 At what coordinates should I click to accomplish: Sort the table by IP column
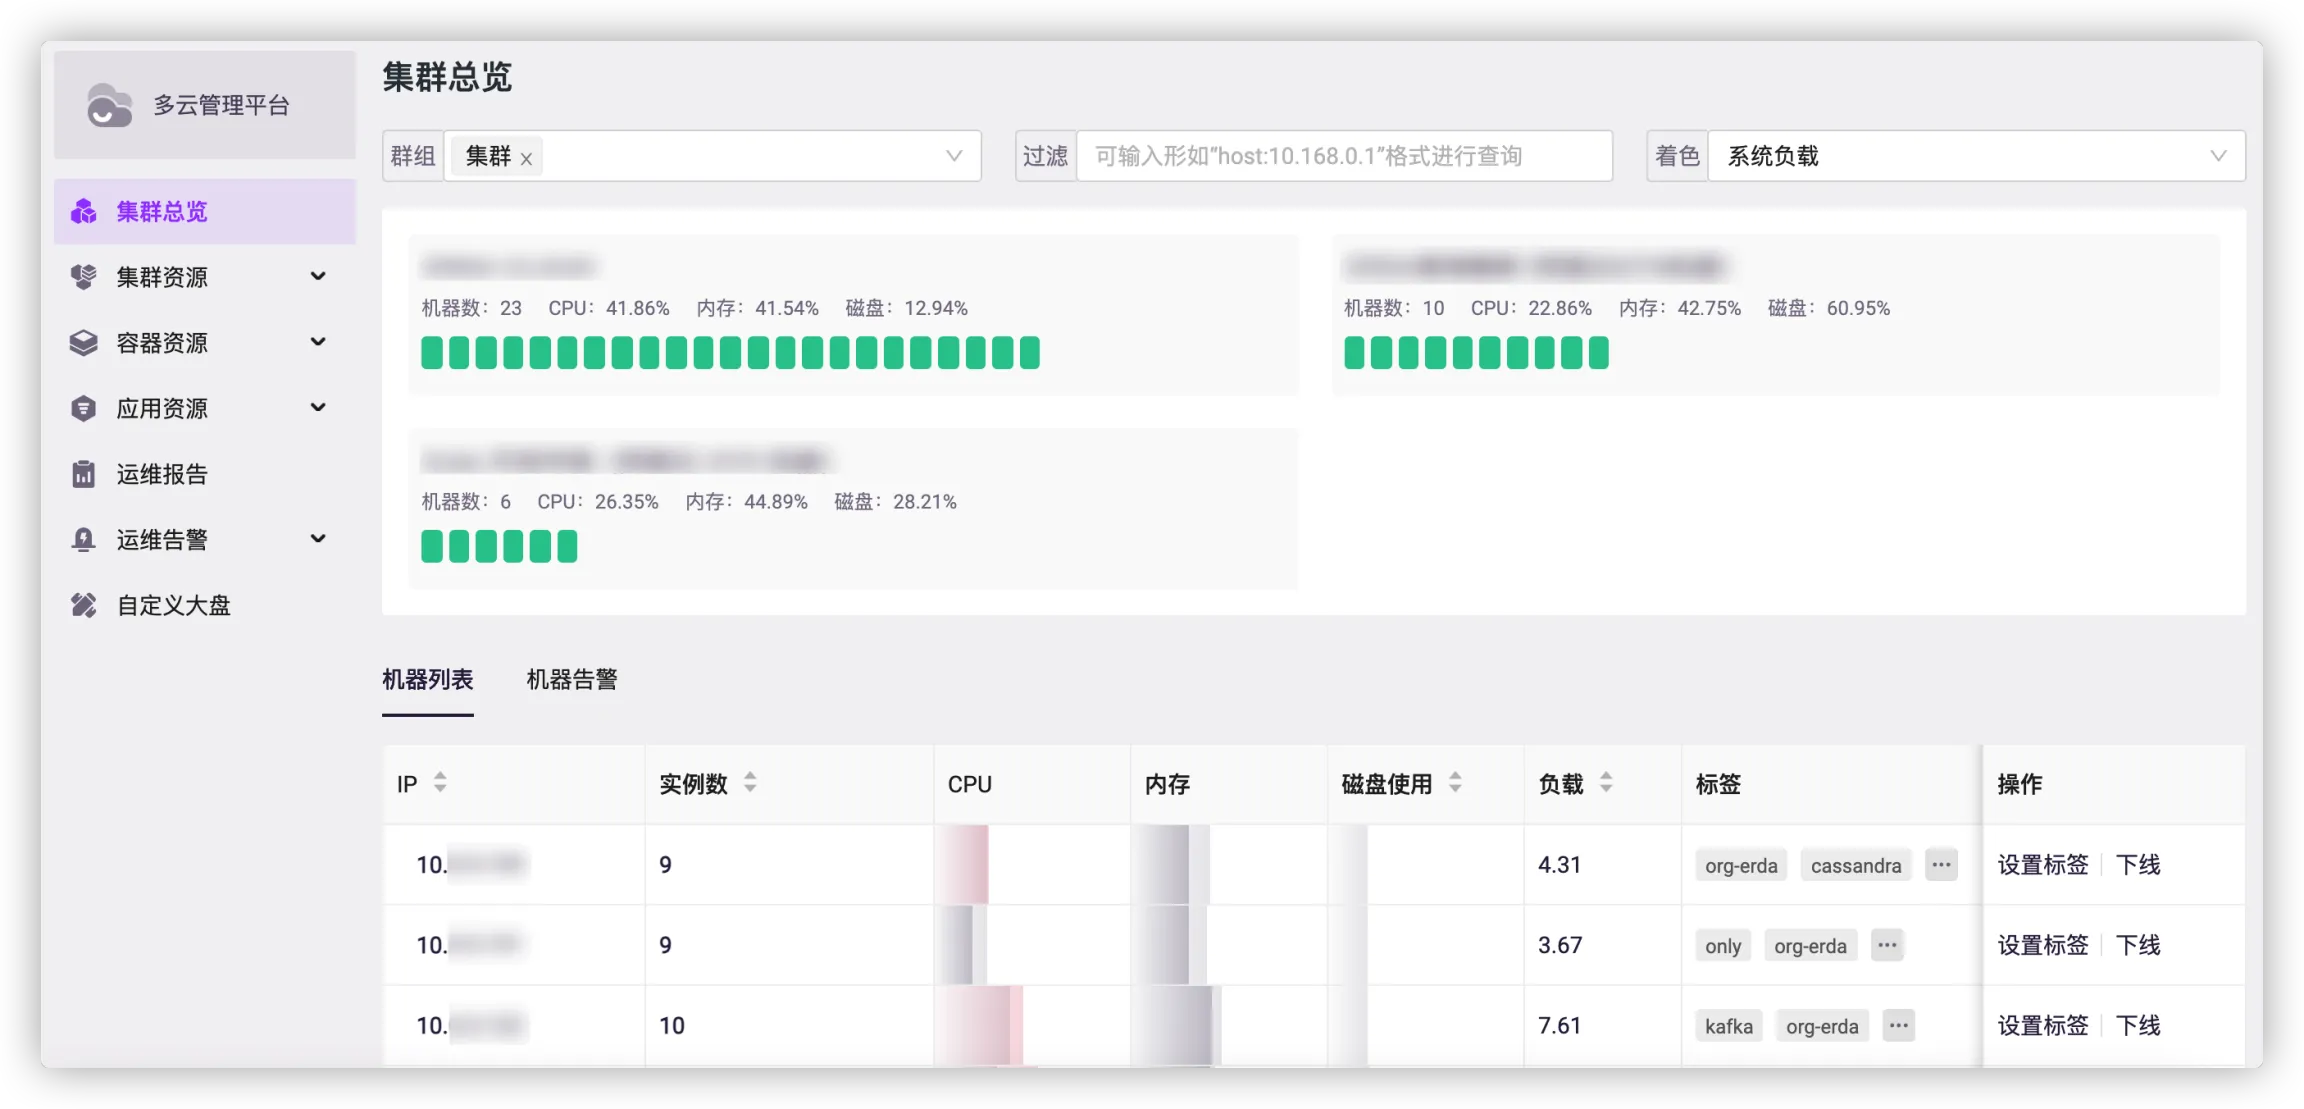(440, 783)
